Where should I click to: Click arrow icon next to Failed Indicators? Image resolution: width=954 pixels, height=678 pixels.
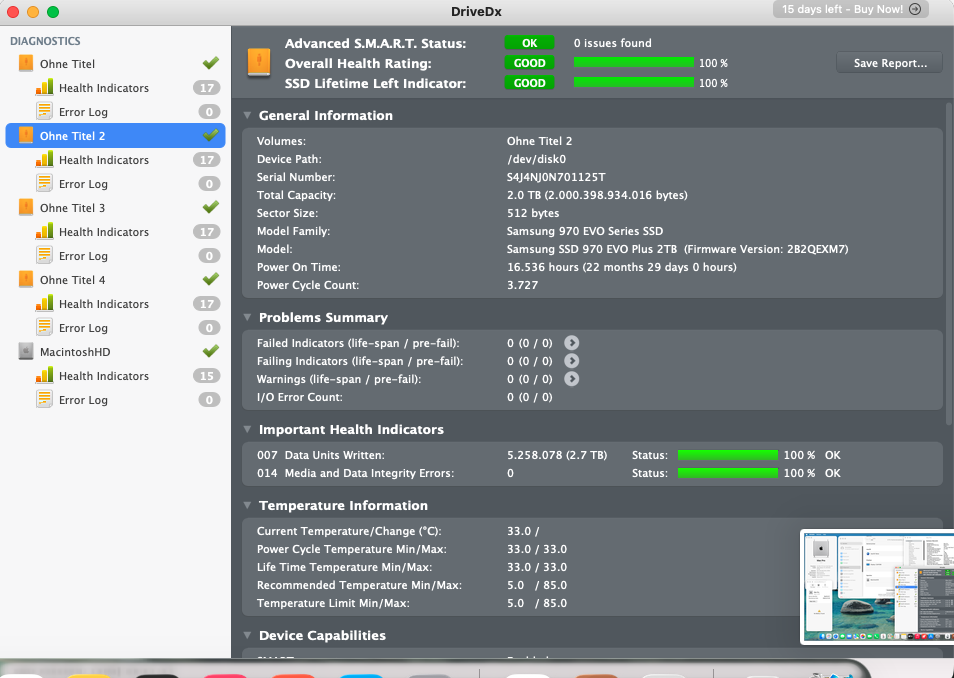click(x=572, y=343)
